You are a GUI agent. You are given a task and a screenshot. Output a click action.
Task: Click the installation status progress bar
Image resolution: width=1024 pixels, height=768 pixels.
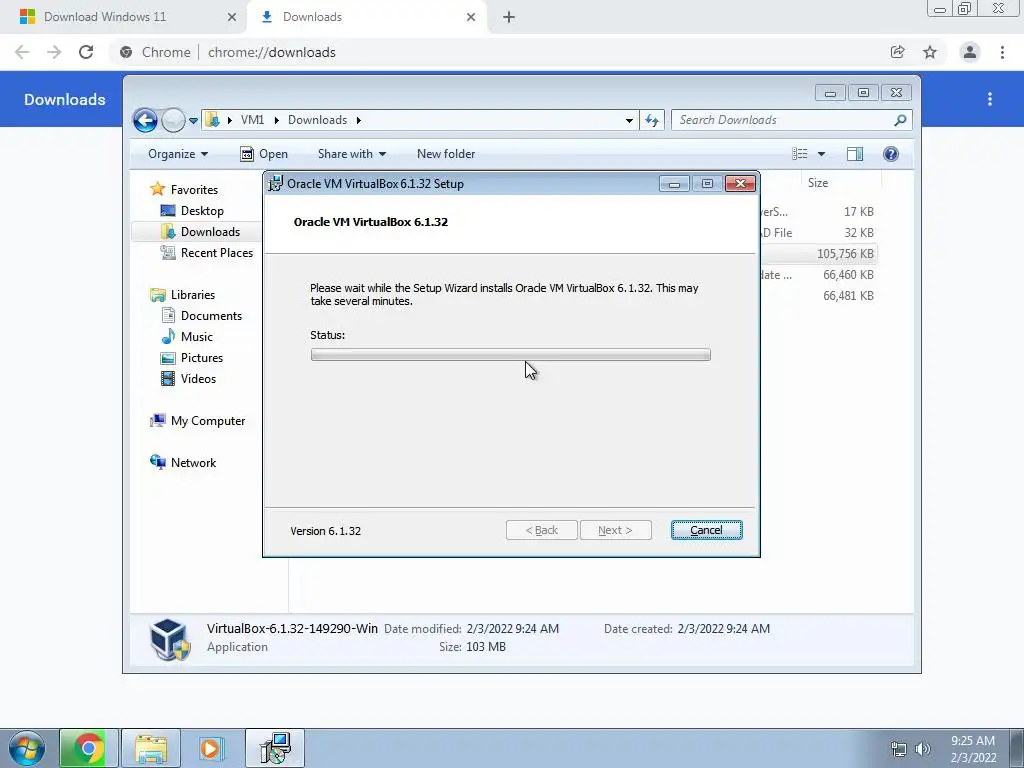click(x=511, y=355)
